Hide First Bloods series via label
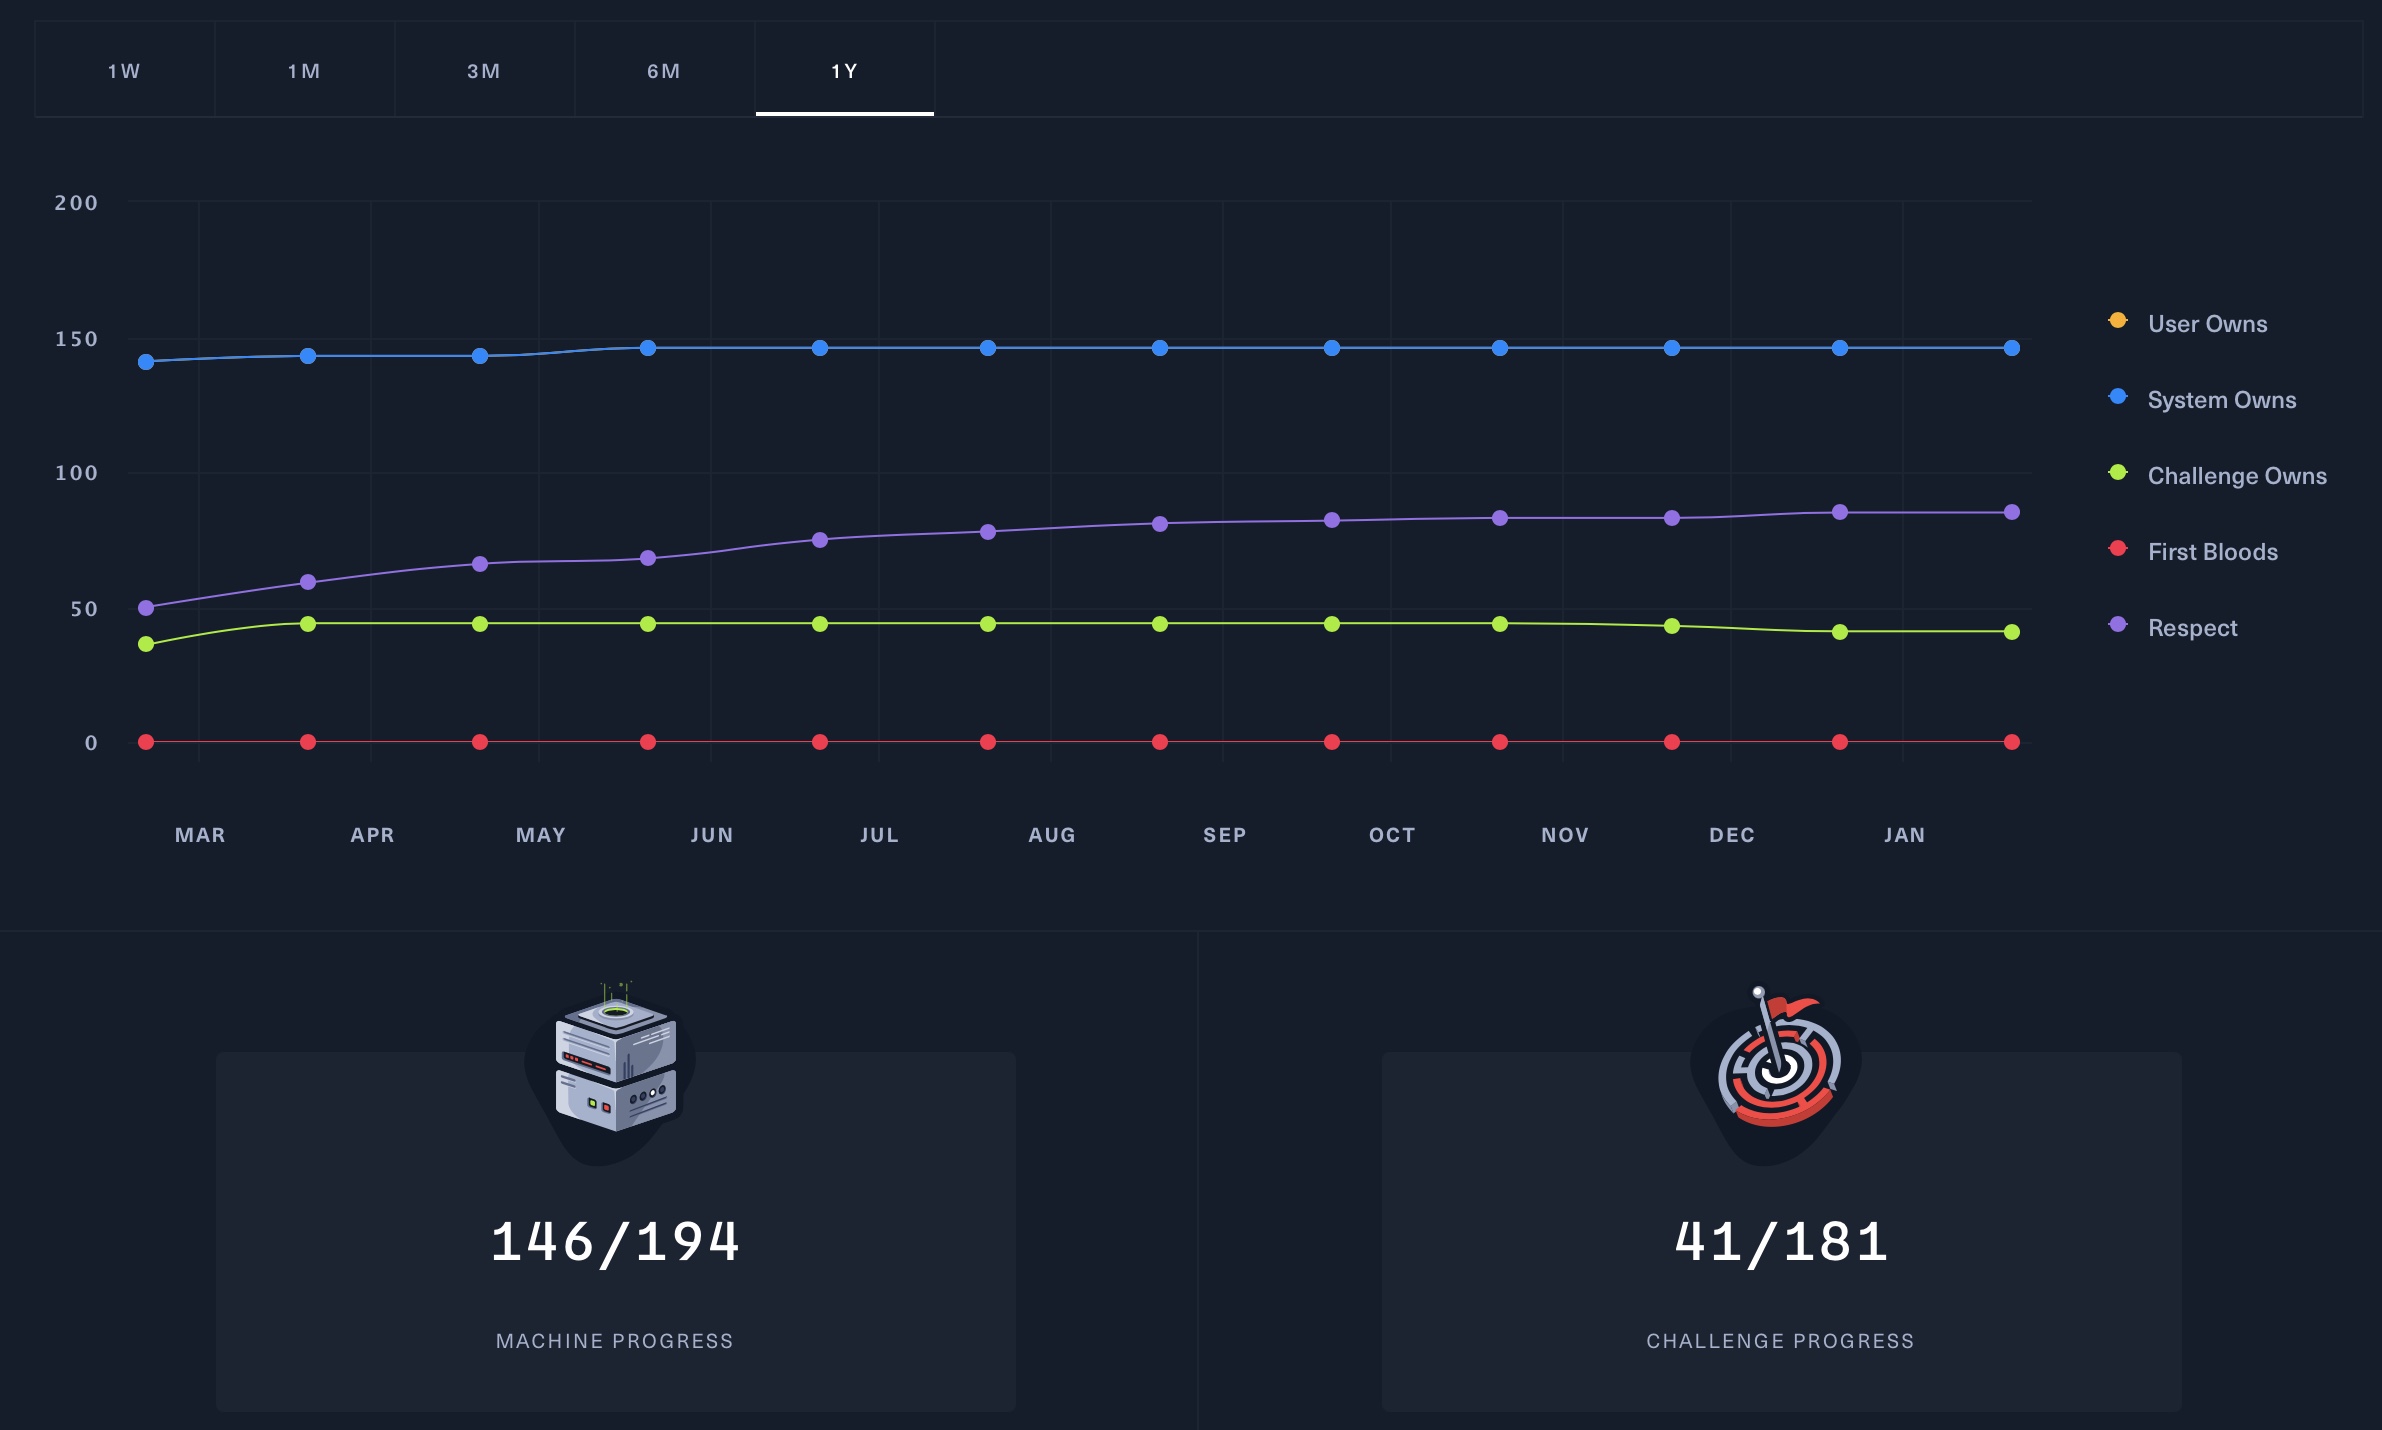The height and width of the screenshot is (1430, 2382). pyautogui.click(x=2212, y=552)
